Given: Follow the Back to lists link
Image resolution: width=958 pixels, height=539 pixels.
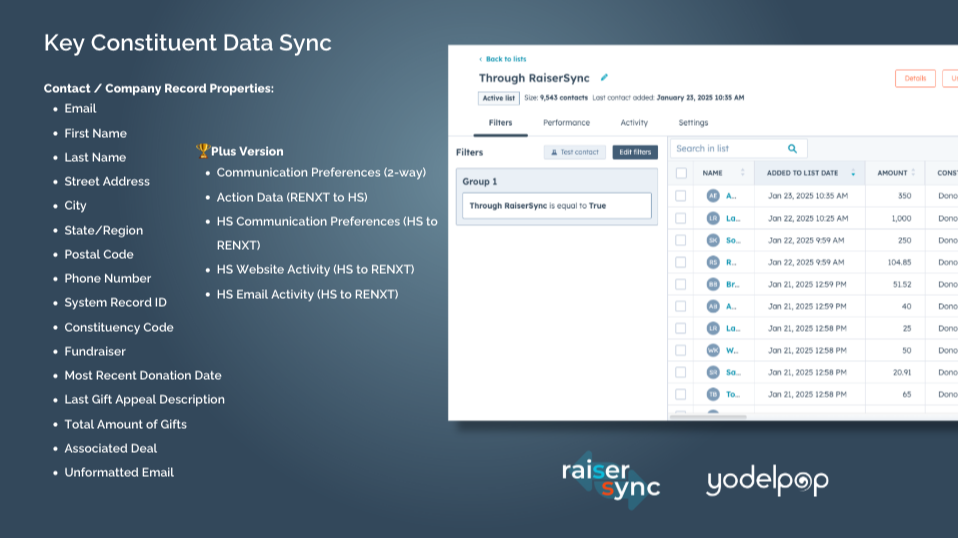Looking at the screenshot, I should tap(505, 59).
